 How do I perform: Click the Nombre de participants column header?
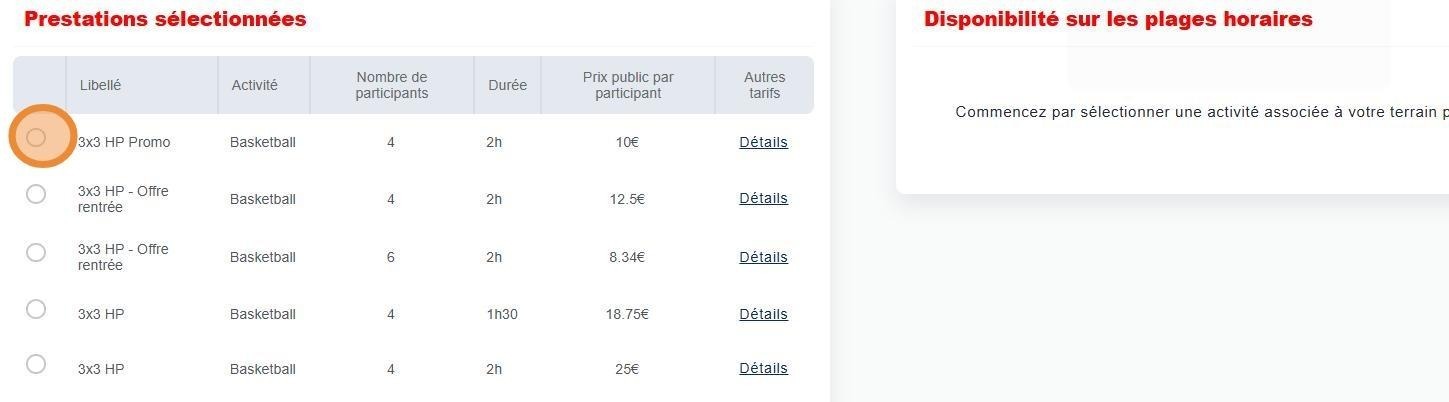391,85
